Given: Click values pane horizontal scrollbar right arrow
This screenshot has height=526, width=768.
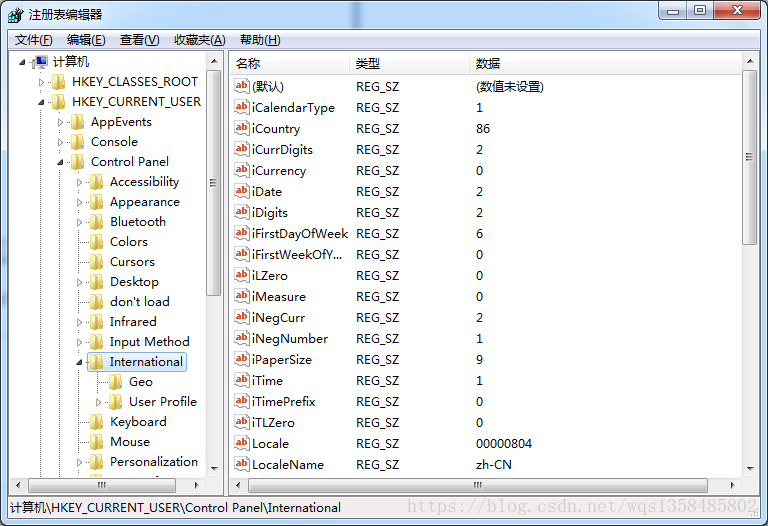Looking at the screenshot, I should (x=733, y=485).
